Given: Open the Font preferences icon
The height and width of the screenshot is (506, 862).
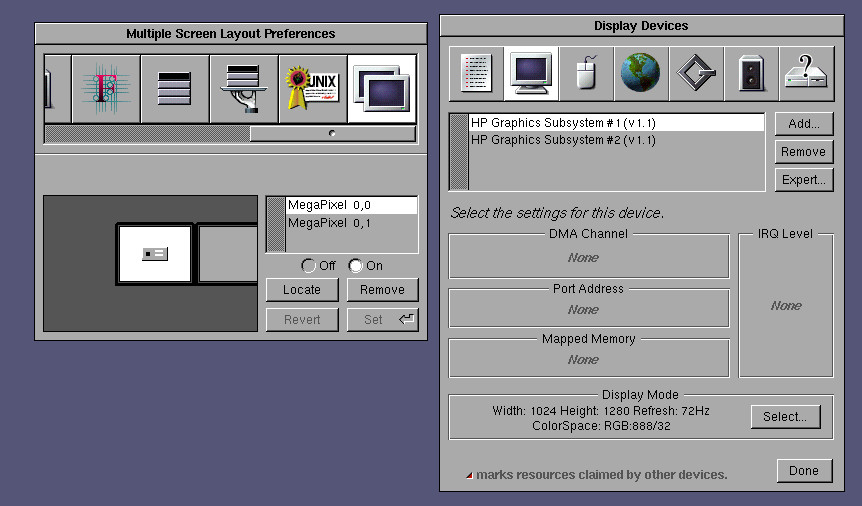Looking at the screenshot, I should click(106, 88).
